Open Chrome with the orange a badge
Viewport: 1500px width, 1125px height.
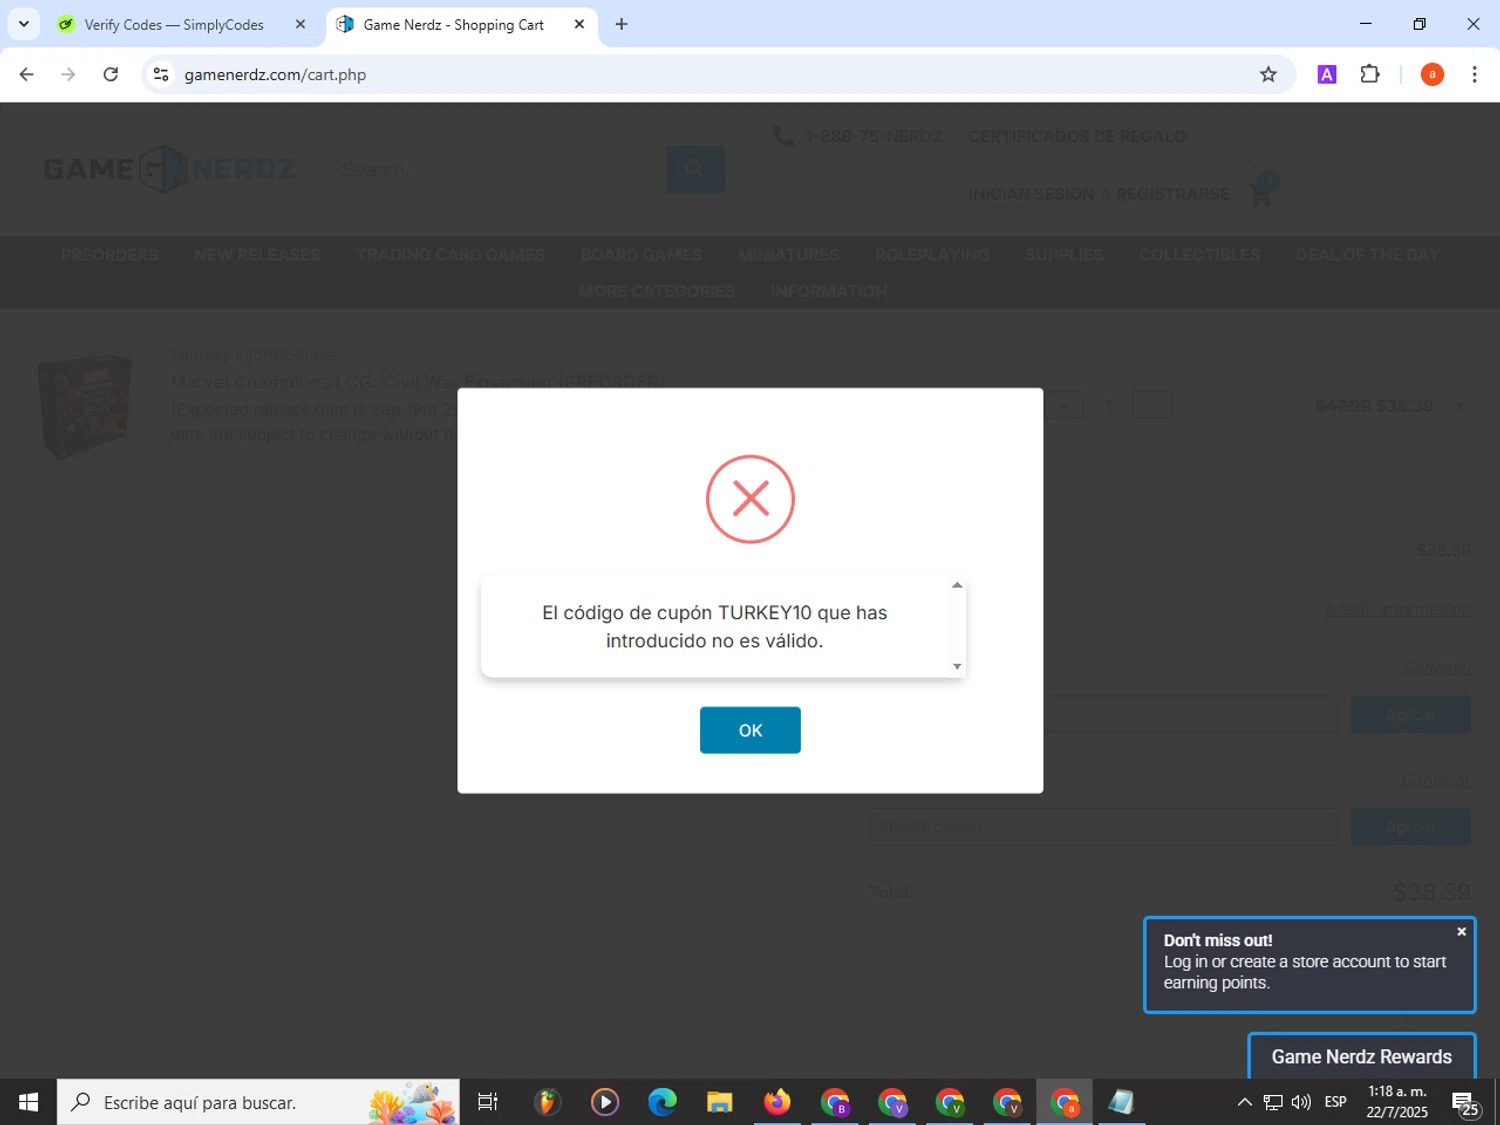pyautogui.click(x=1065, y=1102)
